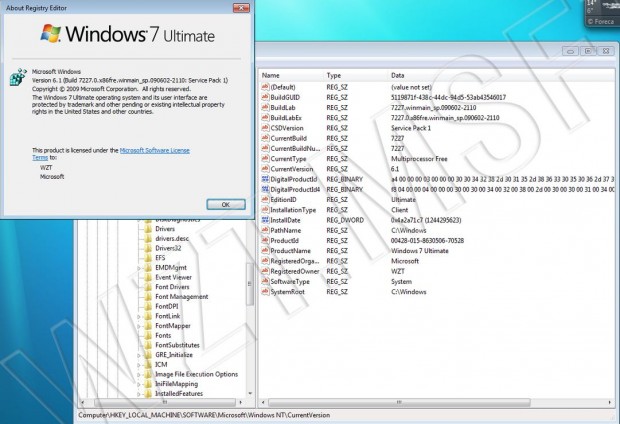
Task: Select the FontSubstitutes key
Action: [x=177, y=345]
